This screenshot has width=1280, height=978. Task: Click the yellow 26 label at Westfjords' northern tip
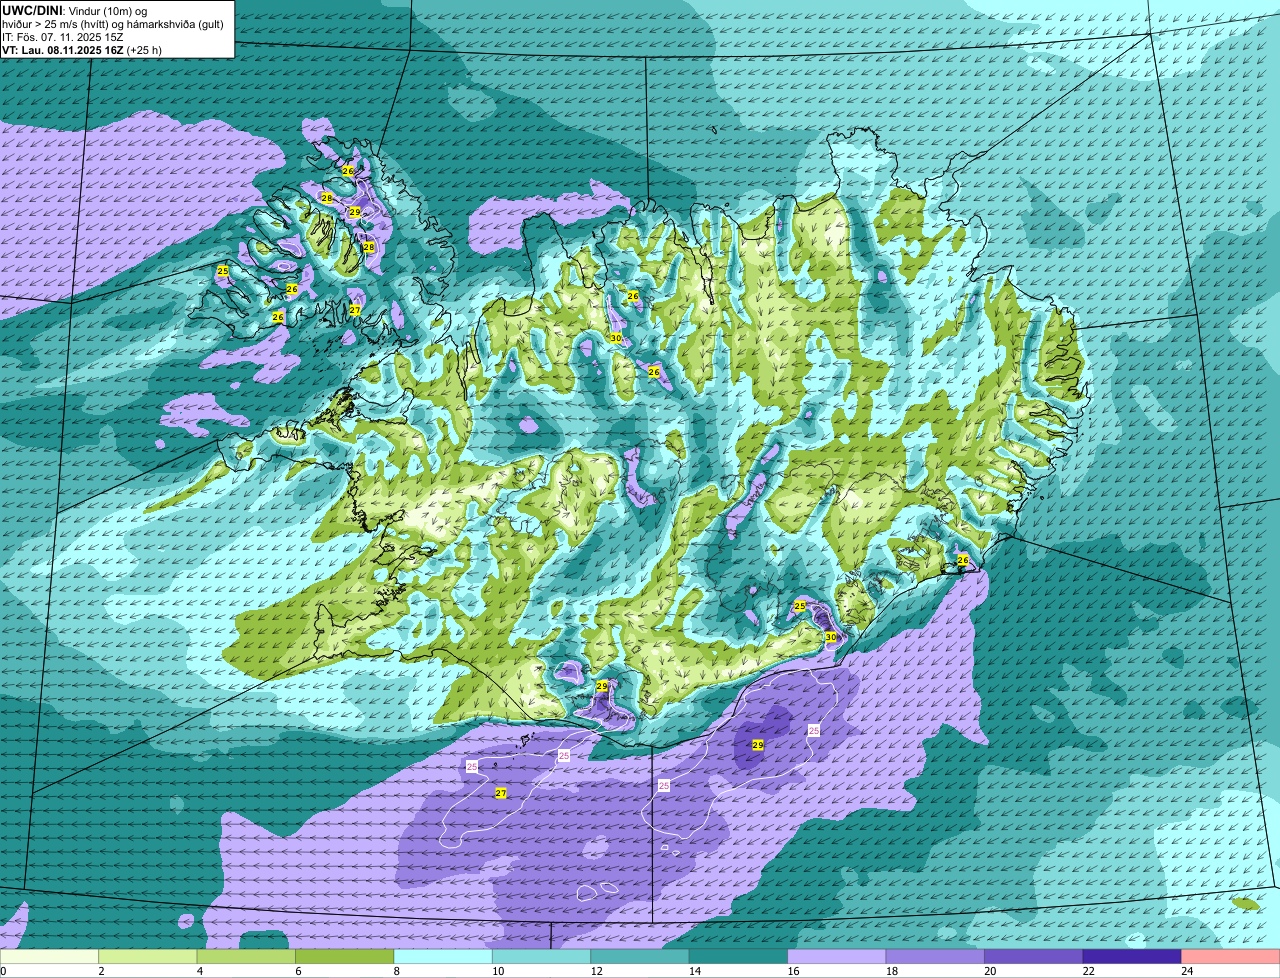pos(348,171)
